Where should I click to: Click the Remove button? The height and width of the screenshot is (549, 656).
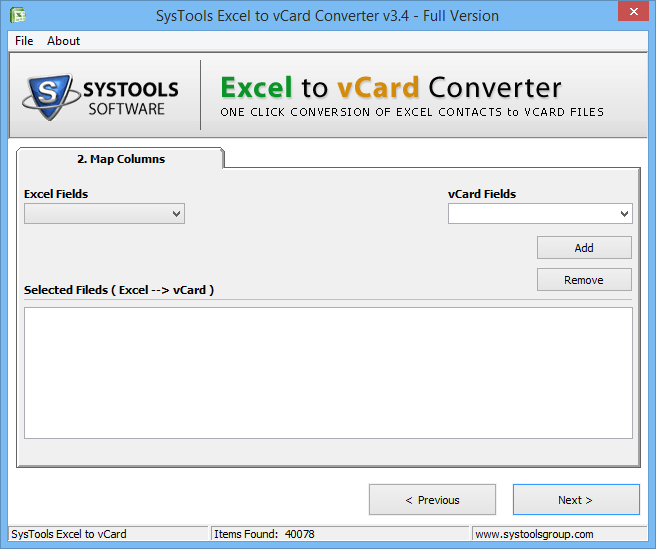[584, 280]
